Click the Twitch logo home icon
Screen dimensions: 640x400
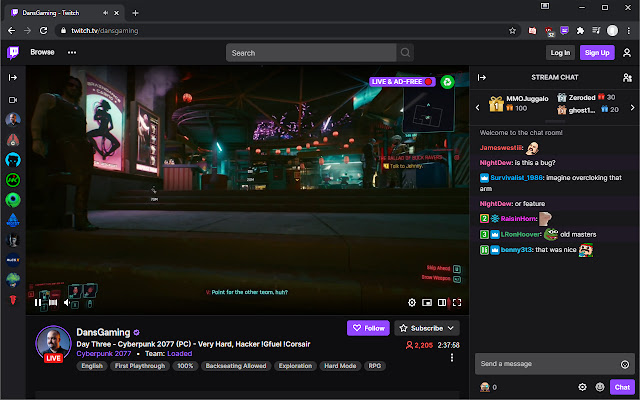point(13,53)
